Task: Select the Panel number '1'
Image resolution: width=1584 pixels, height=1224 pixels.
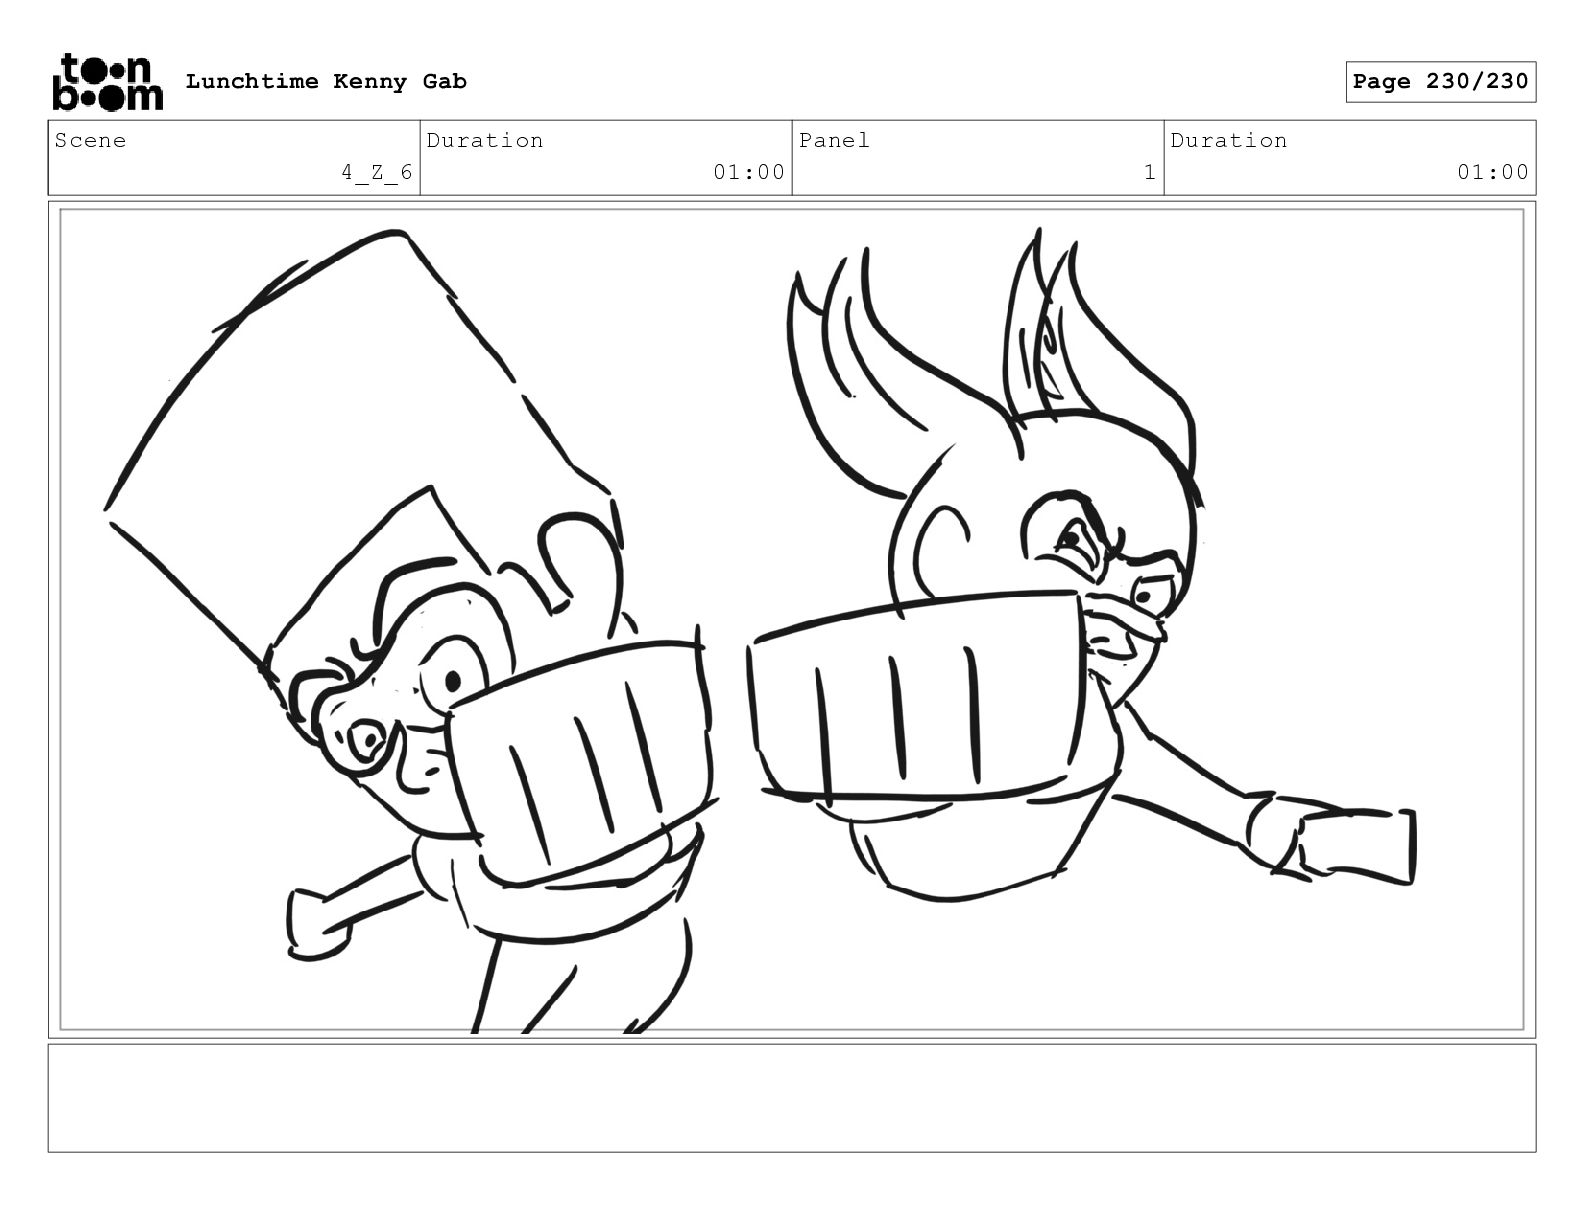Action: tap(1150, 172)
